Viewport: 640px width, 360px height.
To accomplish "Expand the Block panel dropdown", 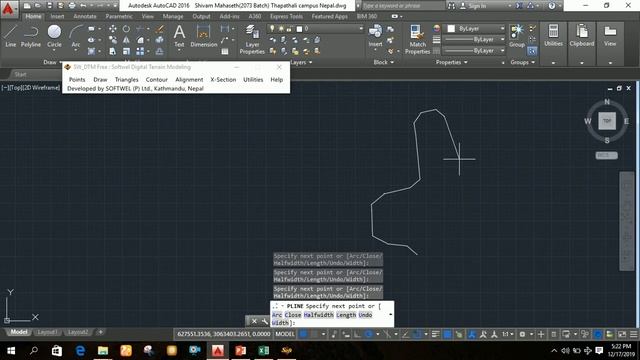I will click(x=383, y=62).
